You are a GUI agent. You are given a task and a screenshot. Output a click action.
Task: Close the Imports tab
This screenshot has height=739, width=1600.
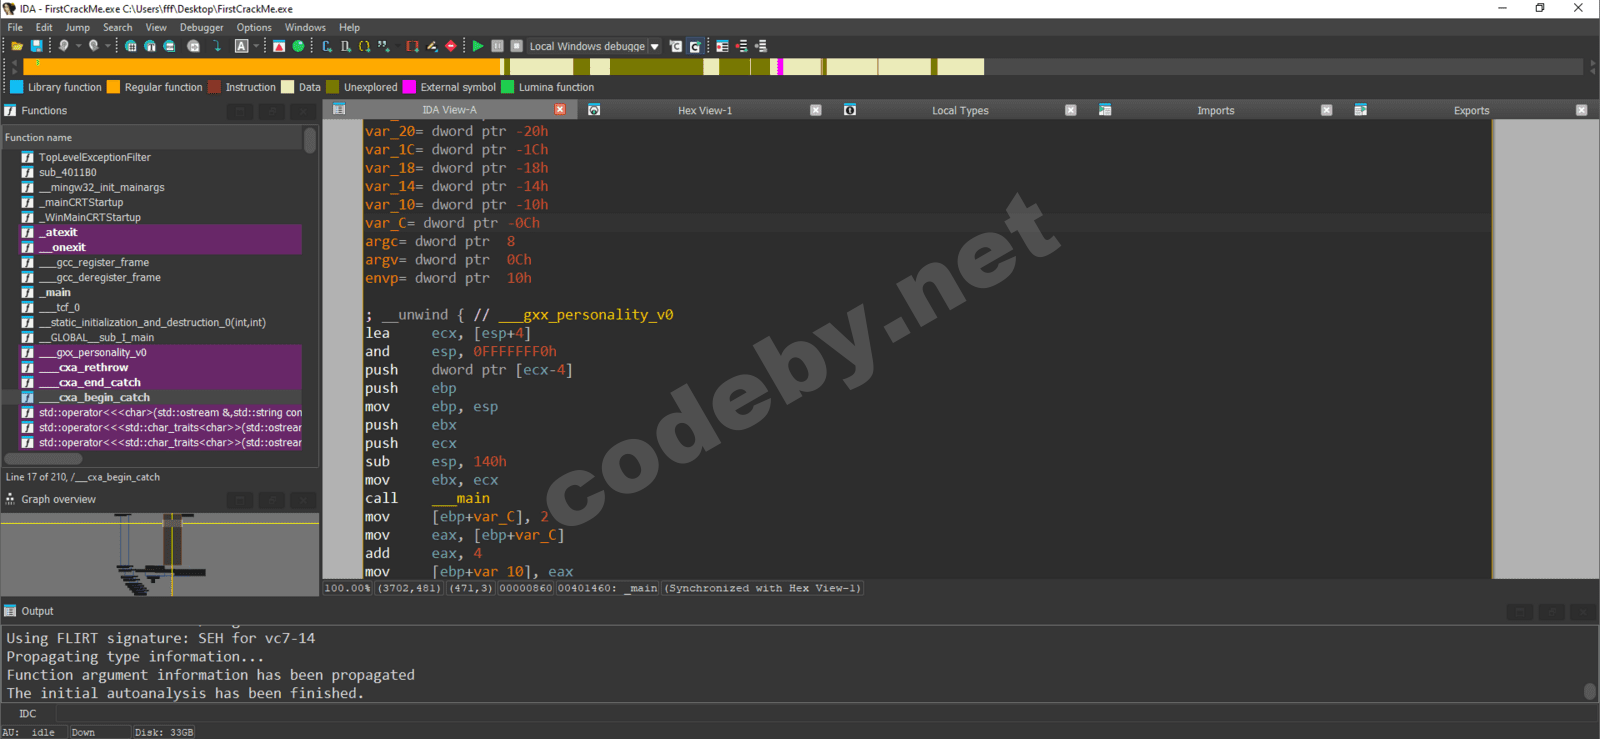pos(1327,110)
